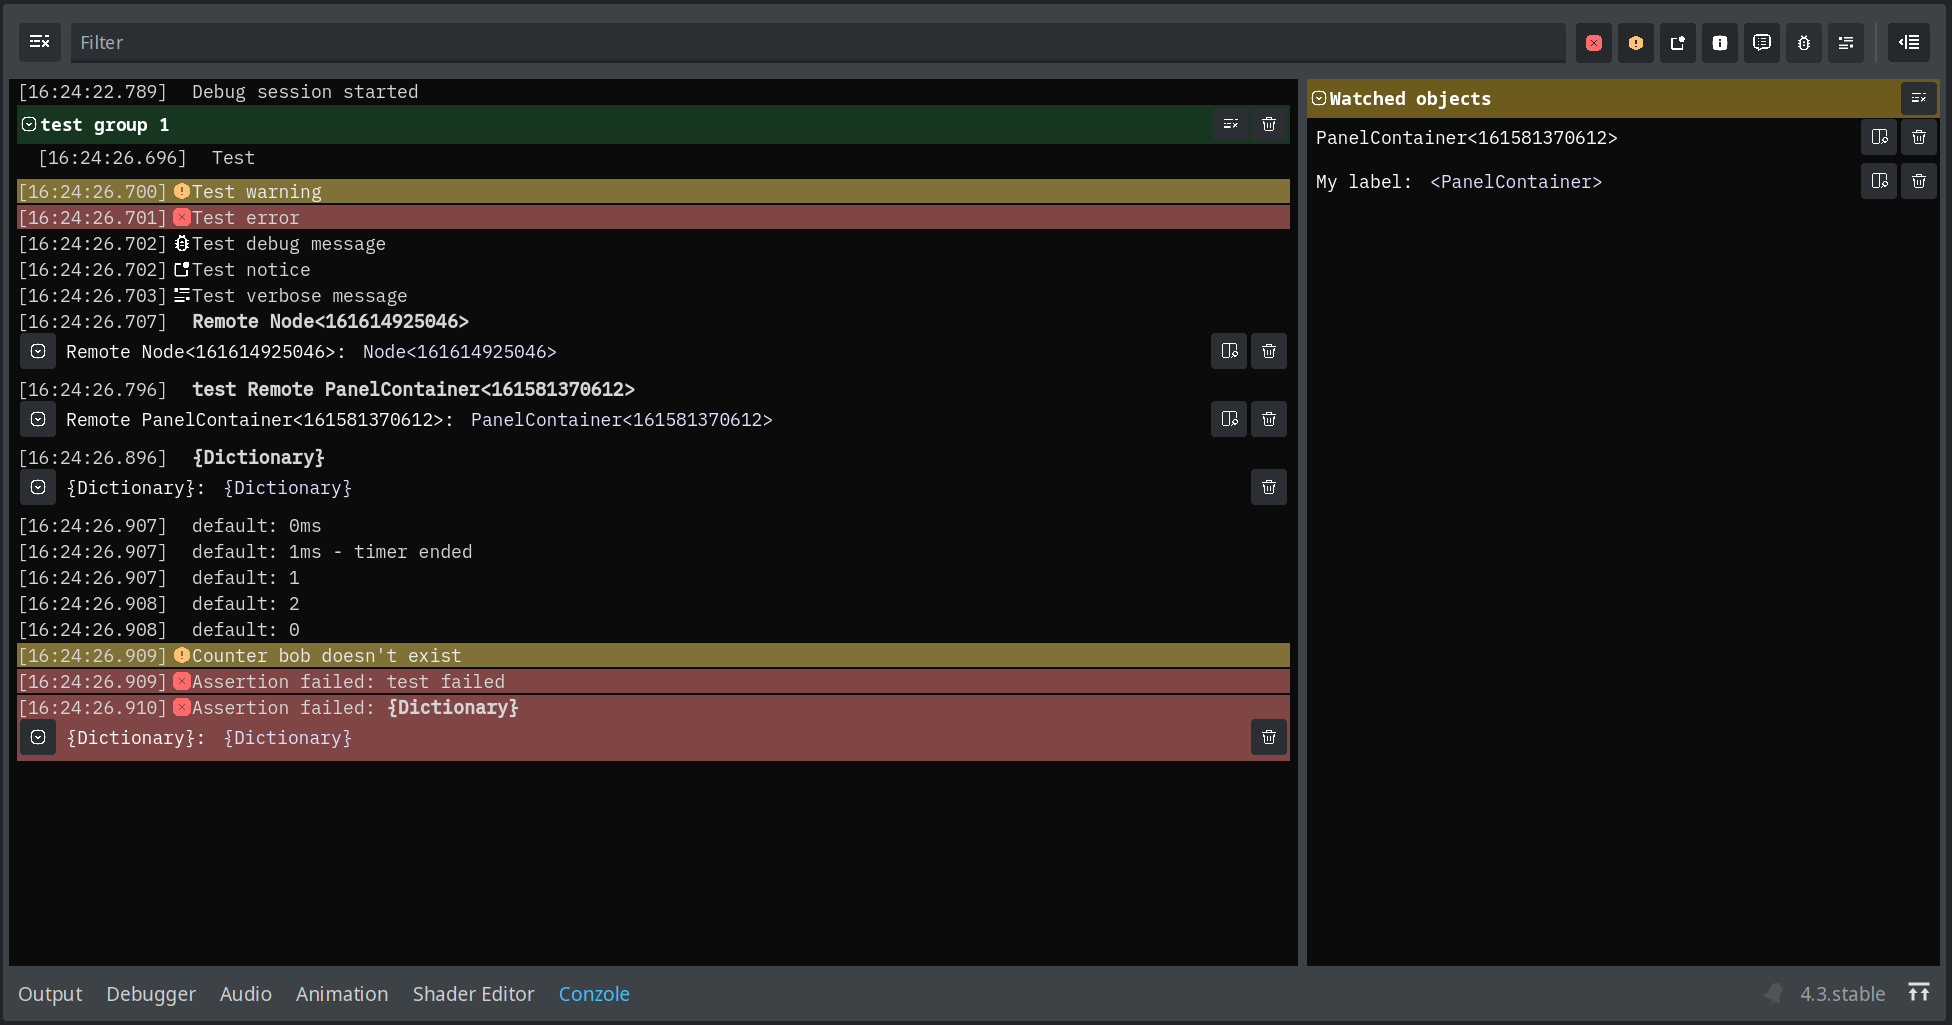Remove watched PanelContainer<161581370612> entry

[1919, 137]
